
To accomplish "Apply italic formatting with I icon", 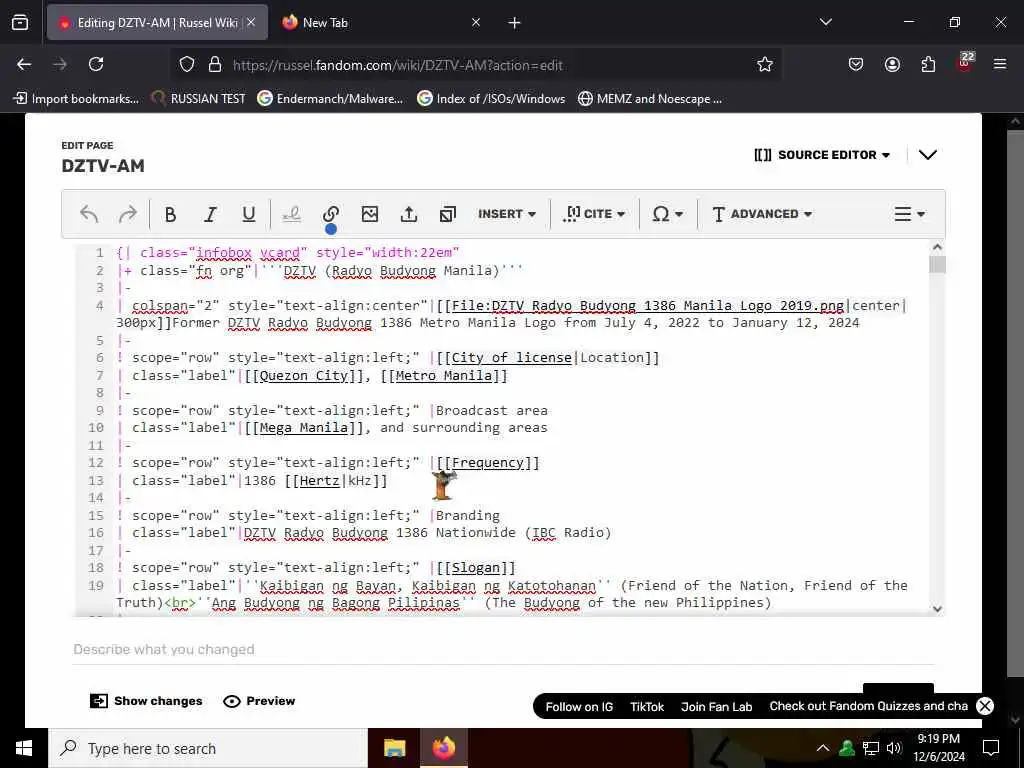I will pos(210,214).
